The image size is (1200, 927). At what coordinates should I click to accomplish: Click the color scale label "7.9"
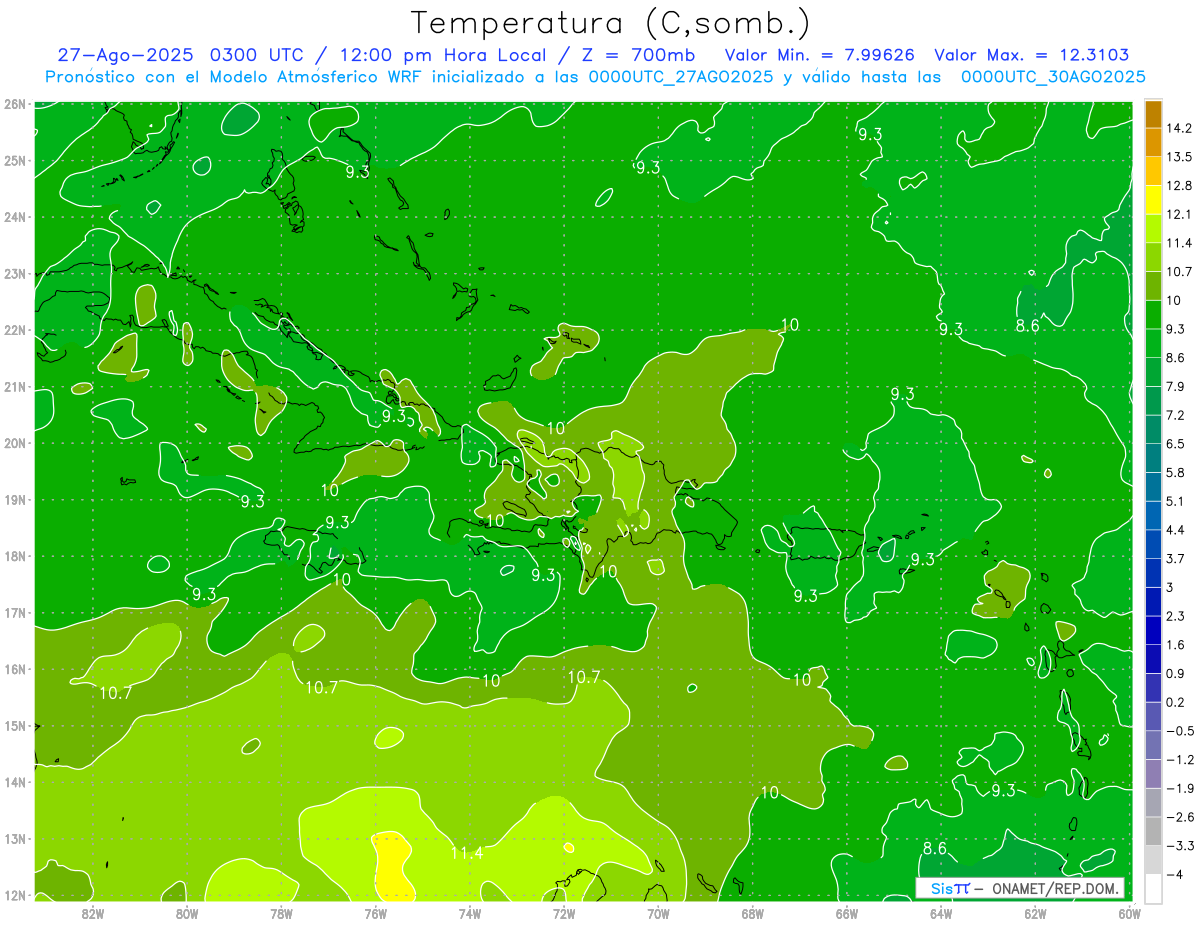pyautogui.click(x=1176, y=386)
